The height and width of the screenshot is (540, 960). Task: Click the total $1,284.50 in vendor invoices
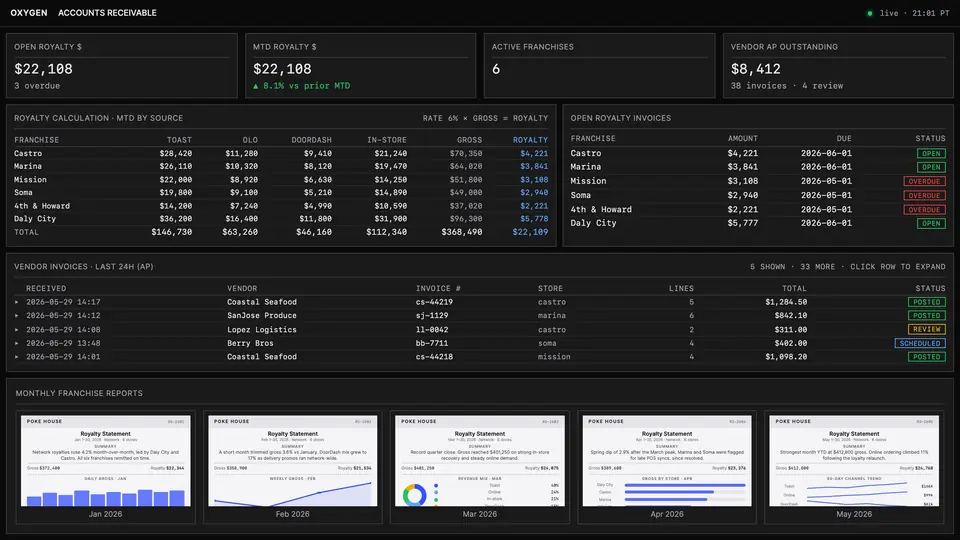pos(786,302)
